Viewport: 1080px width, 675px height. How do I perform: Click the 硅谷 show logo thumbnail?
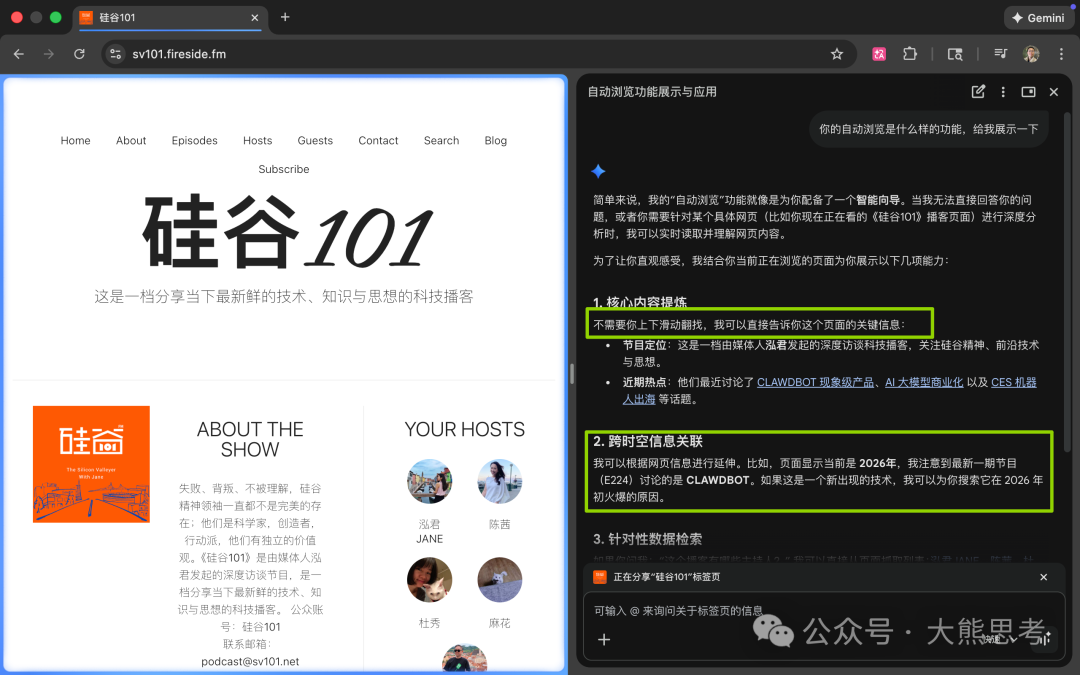[91, 464]
